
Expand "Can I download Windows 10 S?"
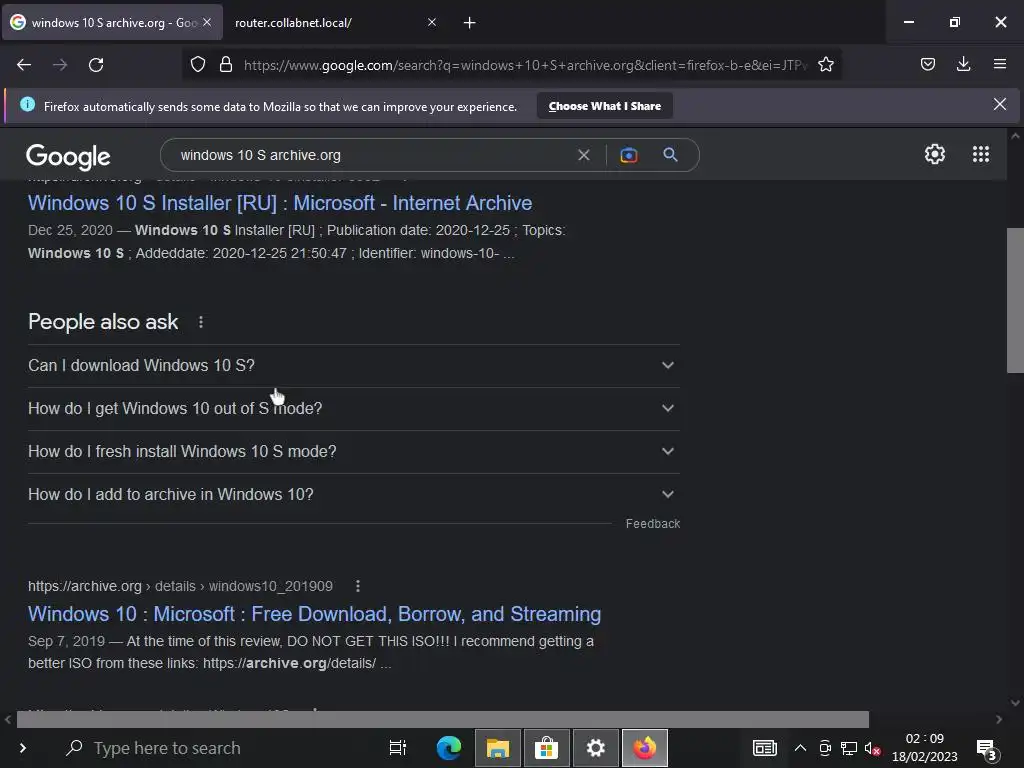pos(353,366)
